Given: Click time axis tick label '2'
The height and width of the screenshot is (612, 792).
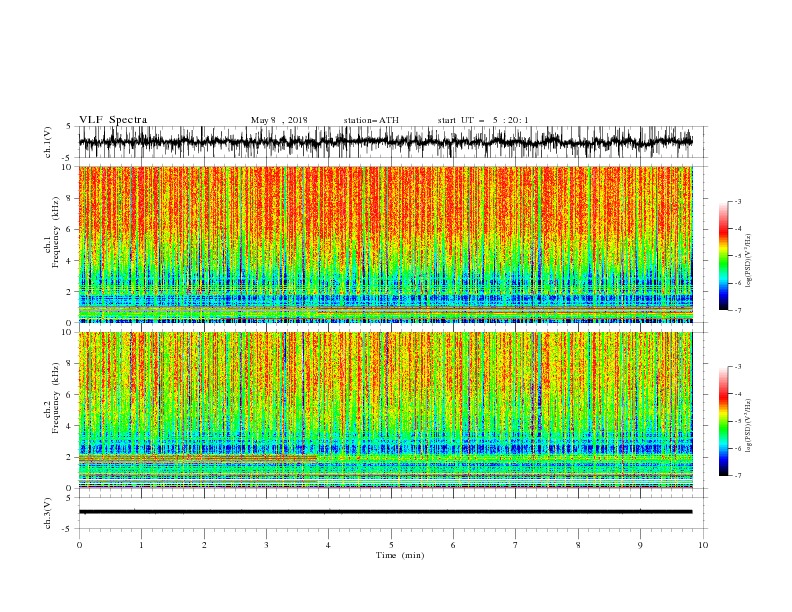Looking at the screenshot, I should [x=204, y=545].
